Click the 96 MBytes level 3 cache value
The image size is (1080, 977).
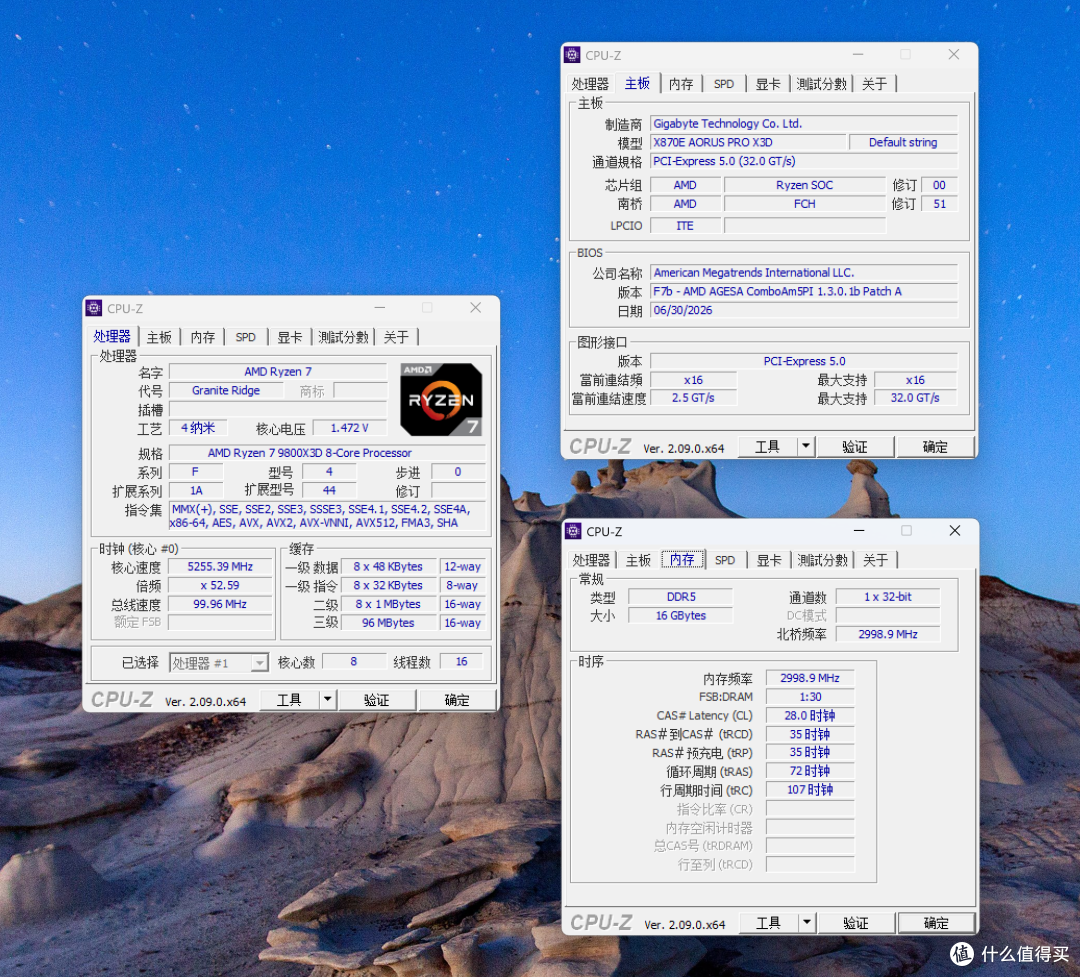click(388, 622)
